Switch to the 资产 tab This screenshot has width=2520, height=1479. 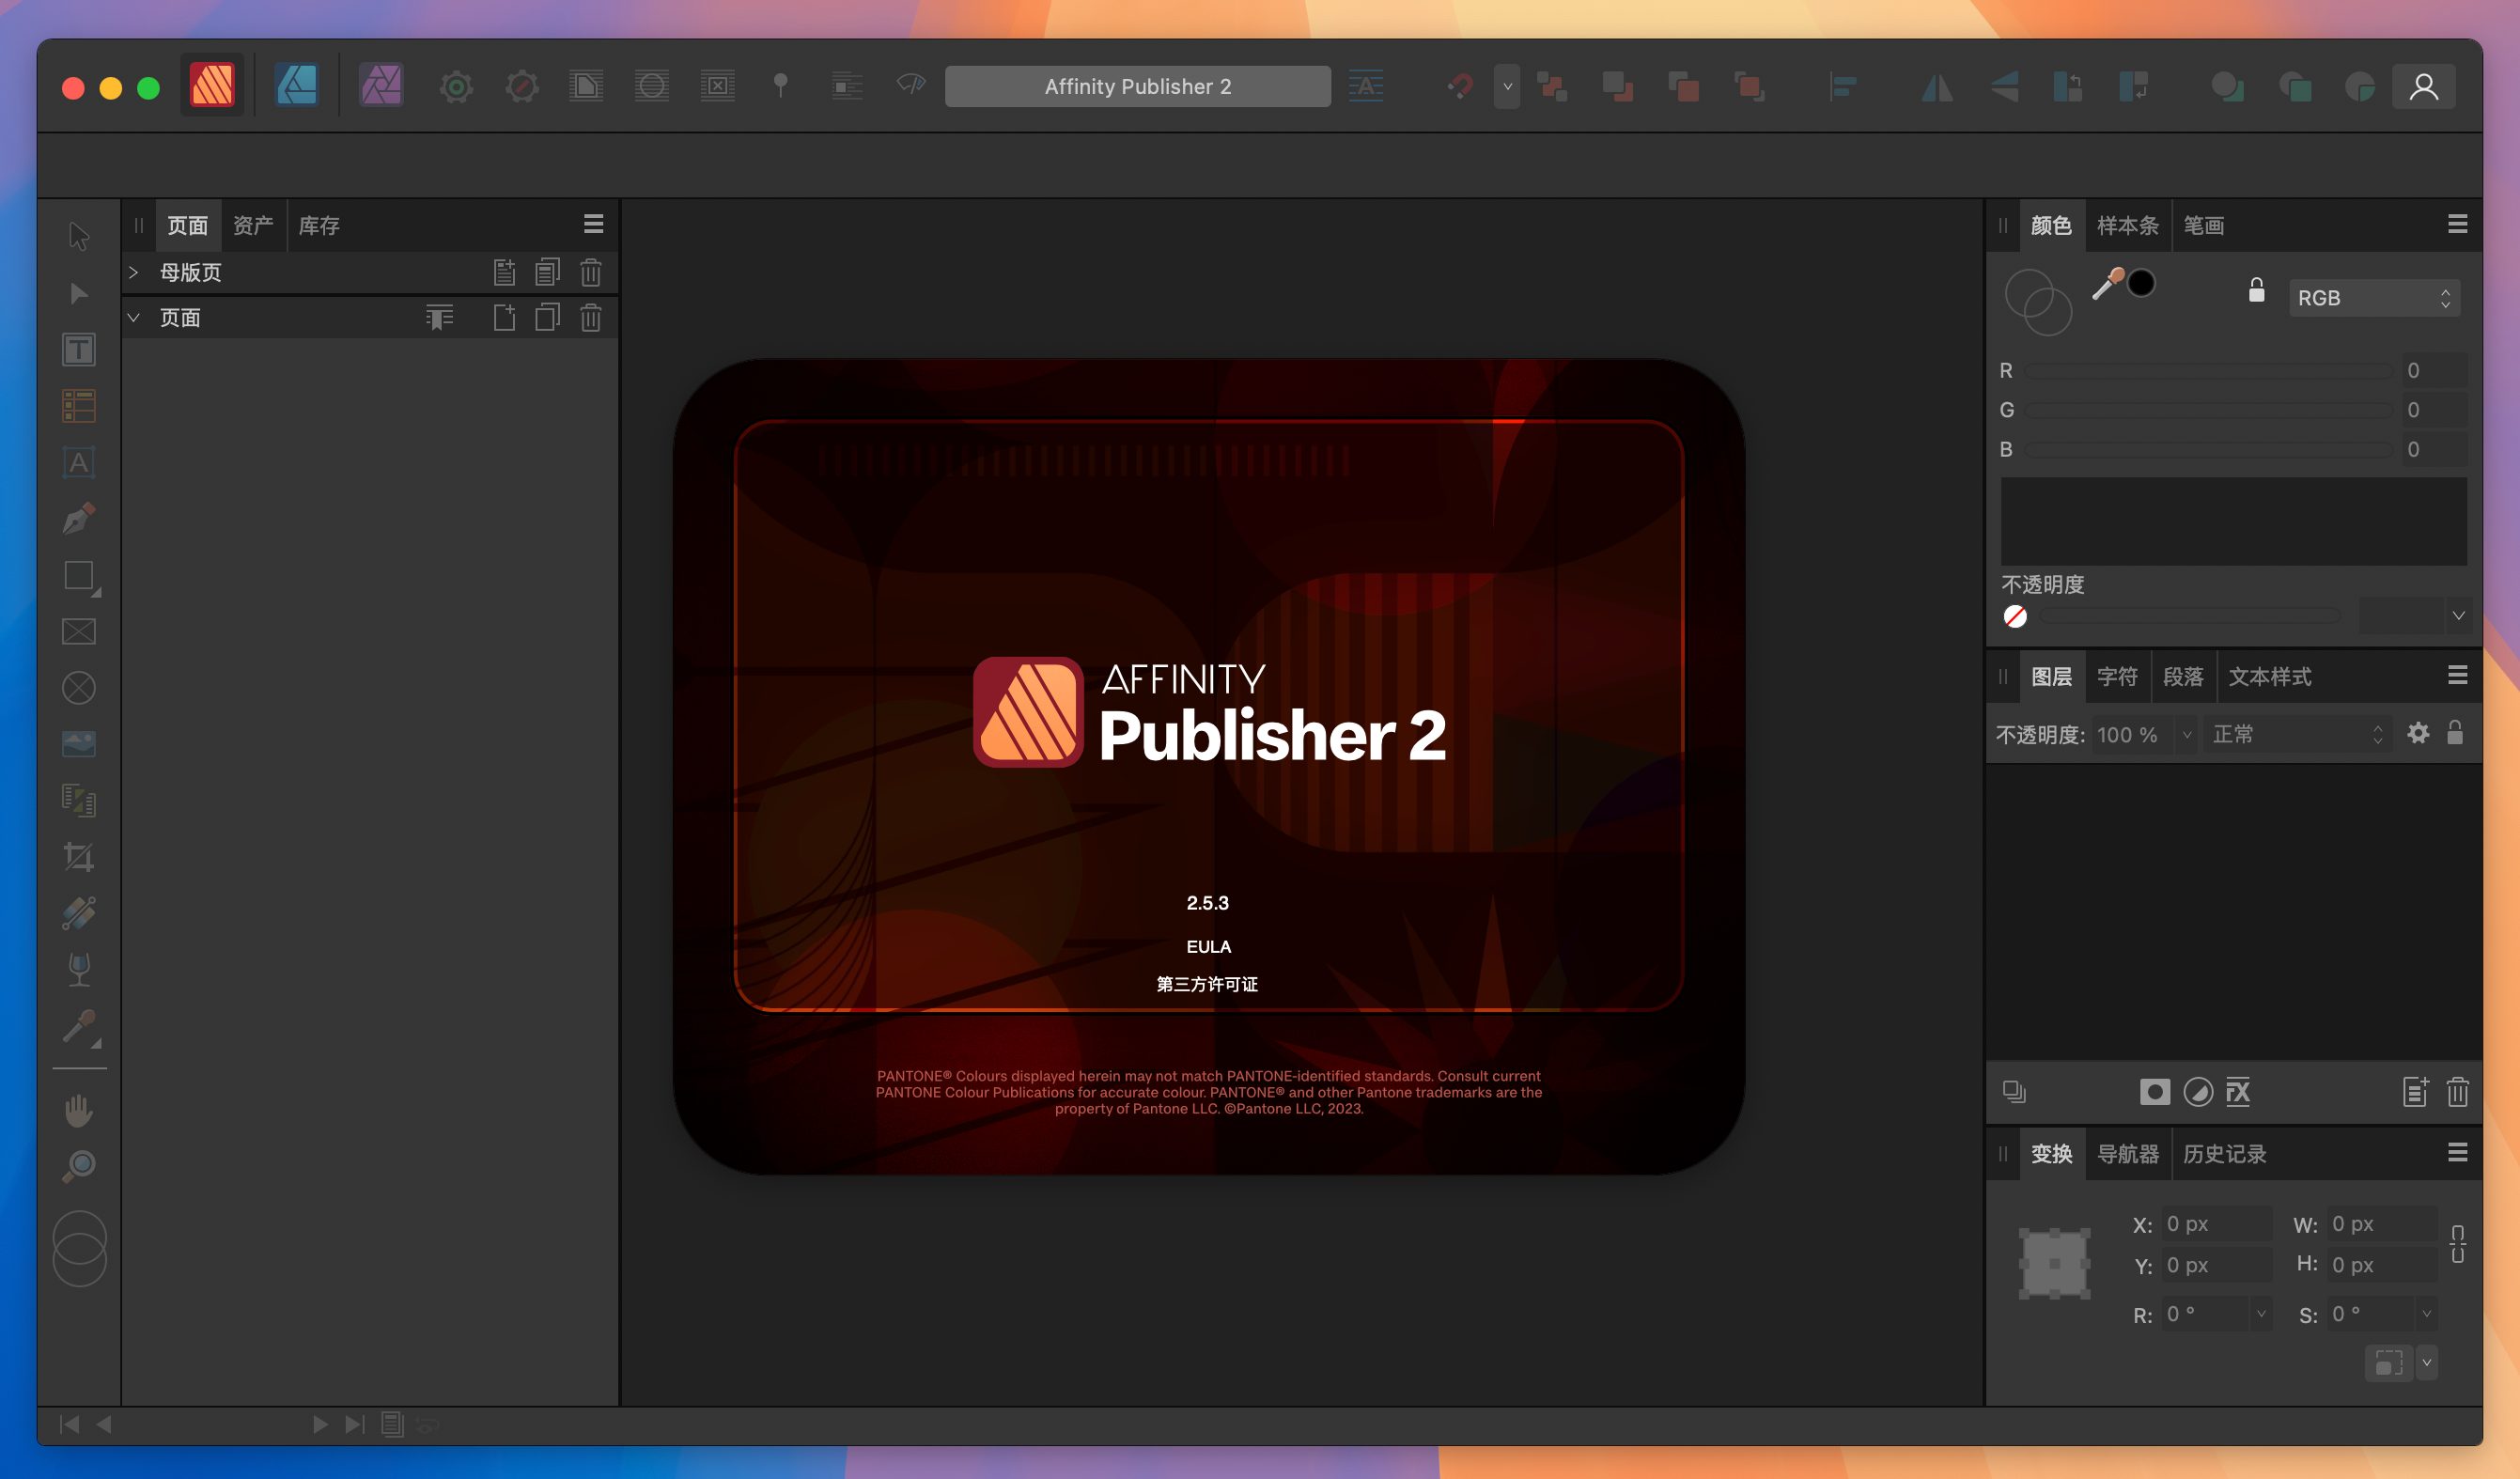pos(253,225)
